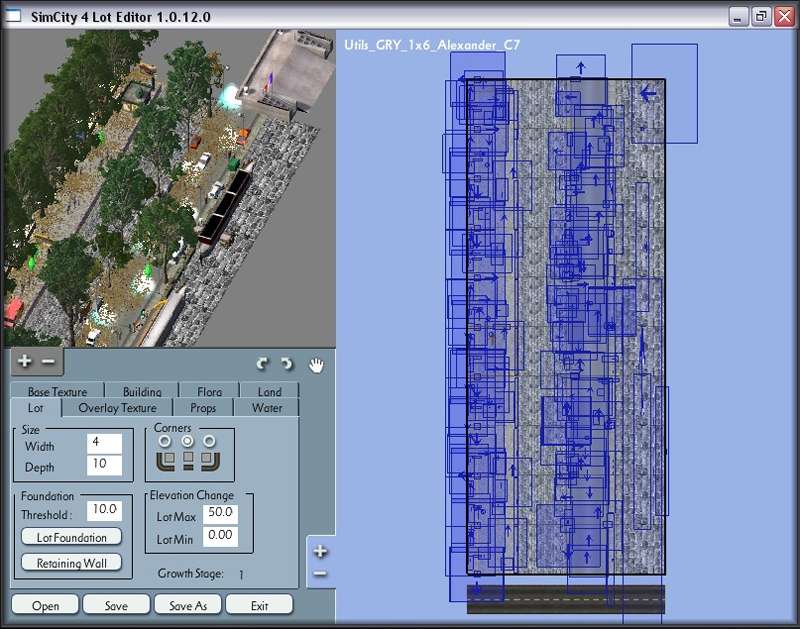
Task: Restore down the Lot Editor window
Action: (x=761, y=17)
